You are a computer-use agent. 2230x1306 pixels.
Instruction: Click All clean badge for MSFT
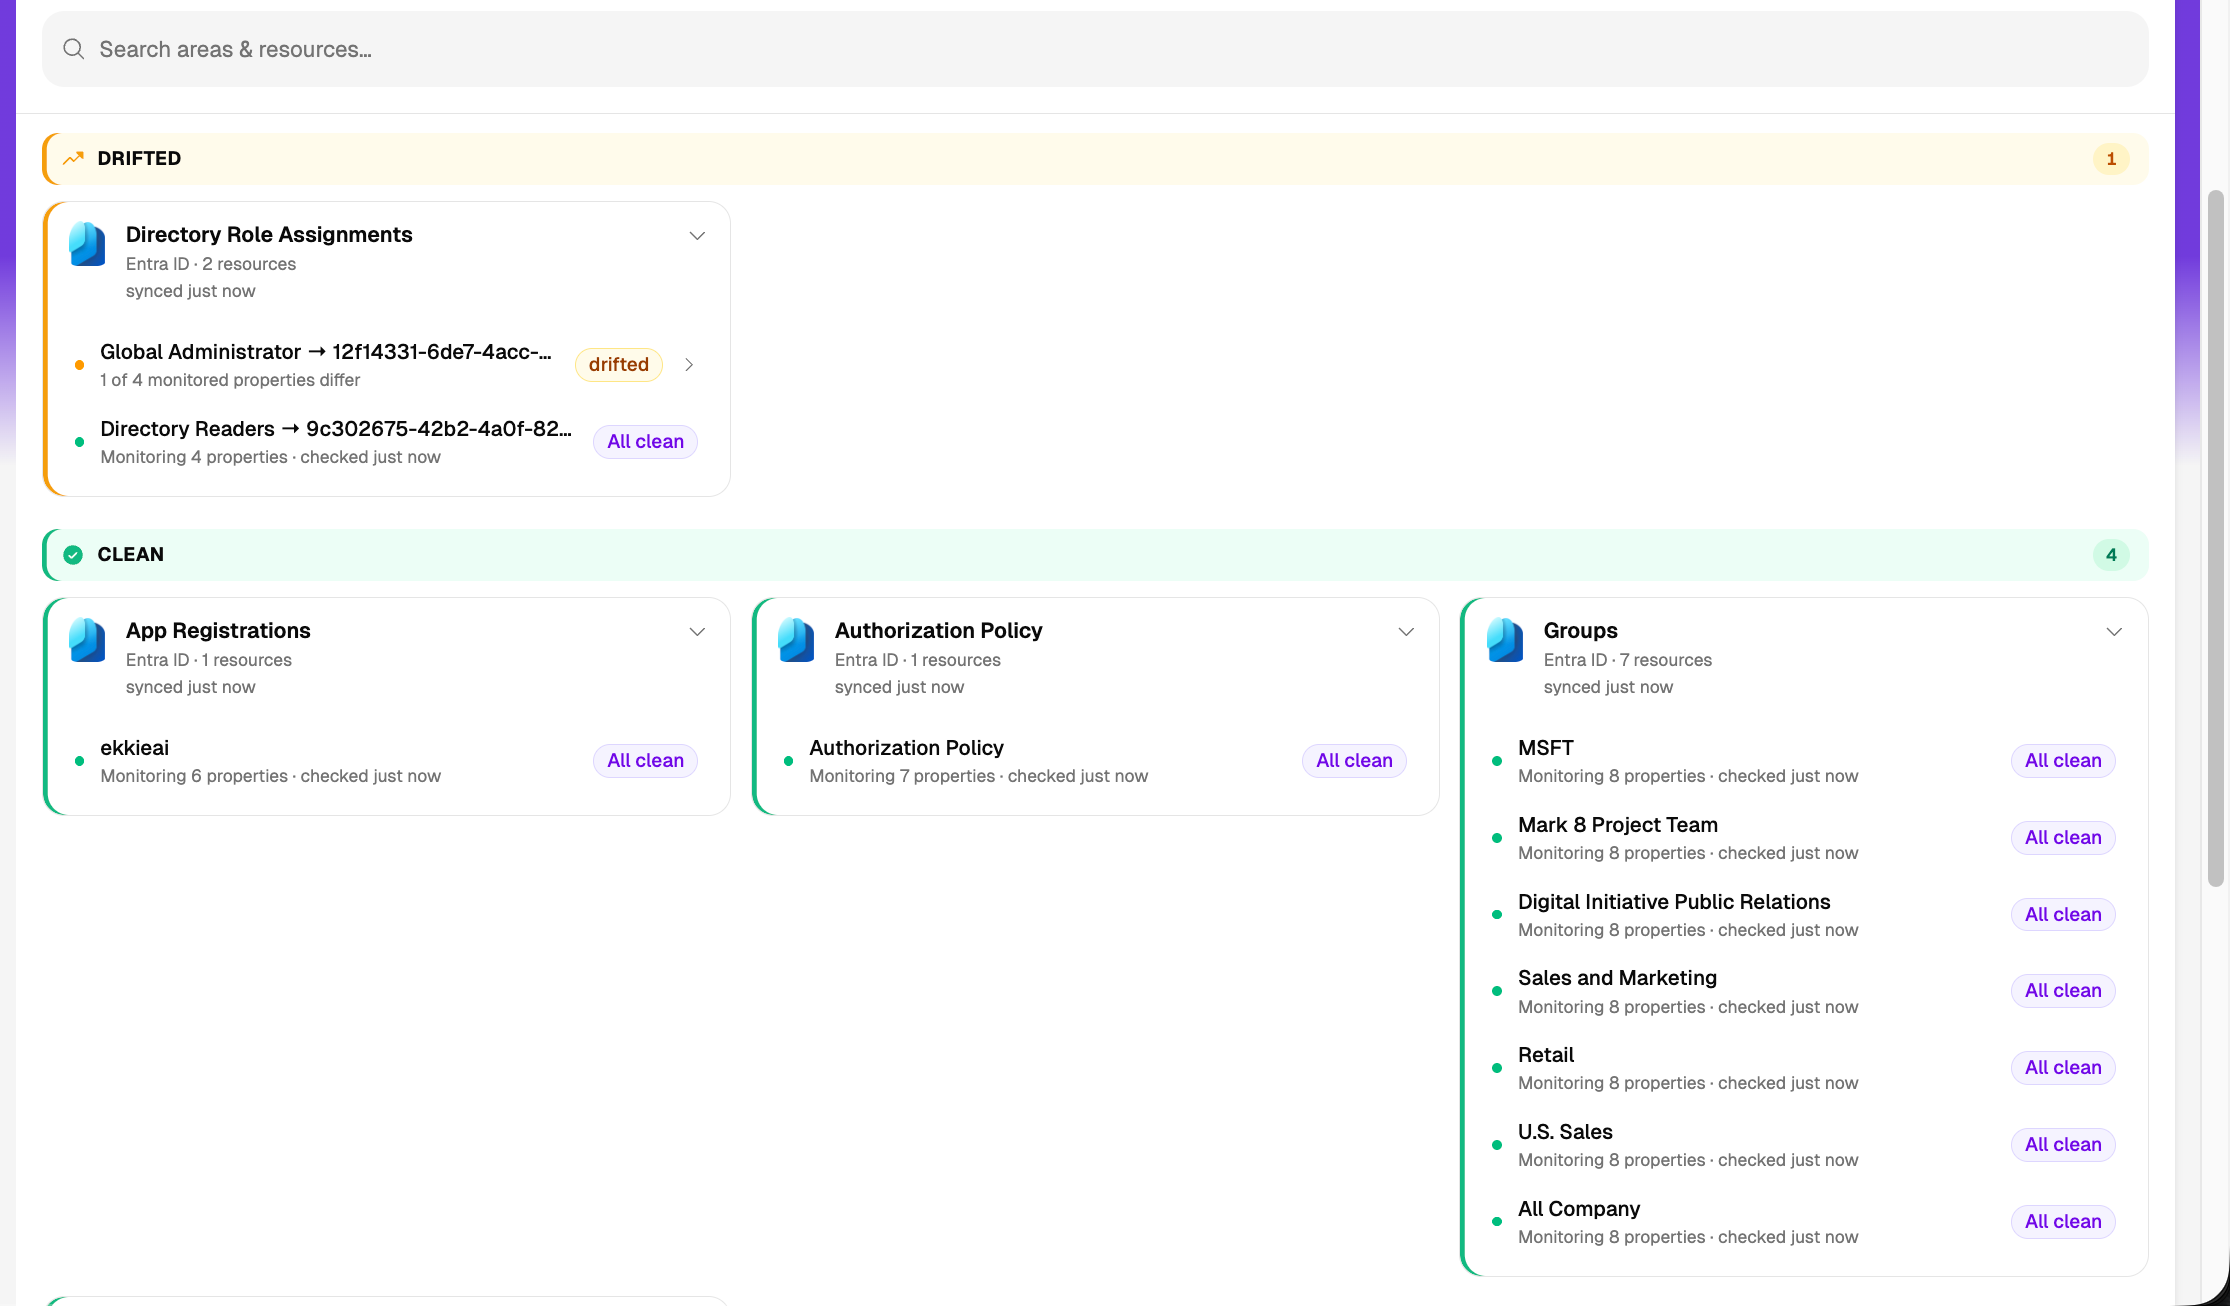coord(2063,761)
